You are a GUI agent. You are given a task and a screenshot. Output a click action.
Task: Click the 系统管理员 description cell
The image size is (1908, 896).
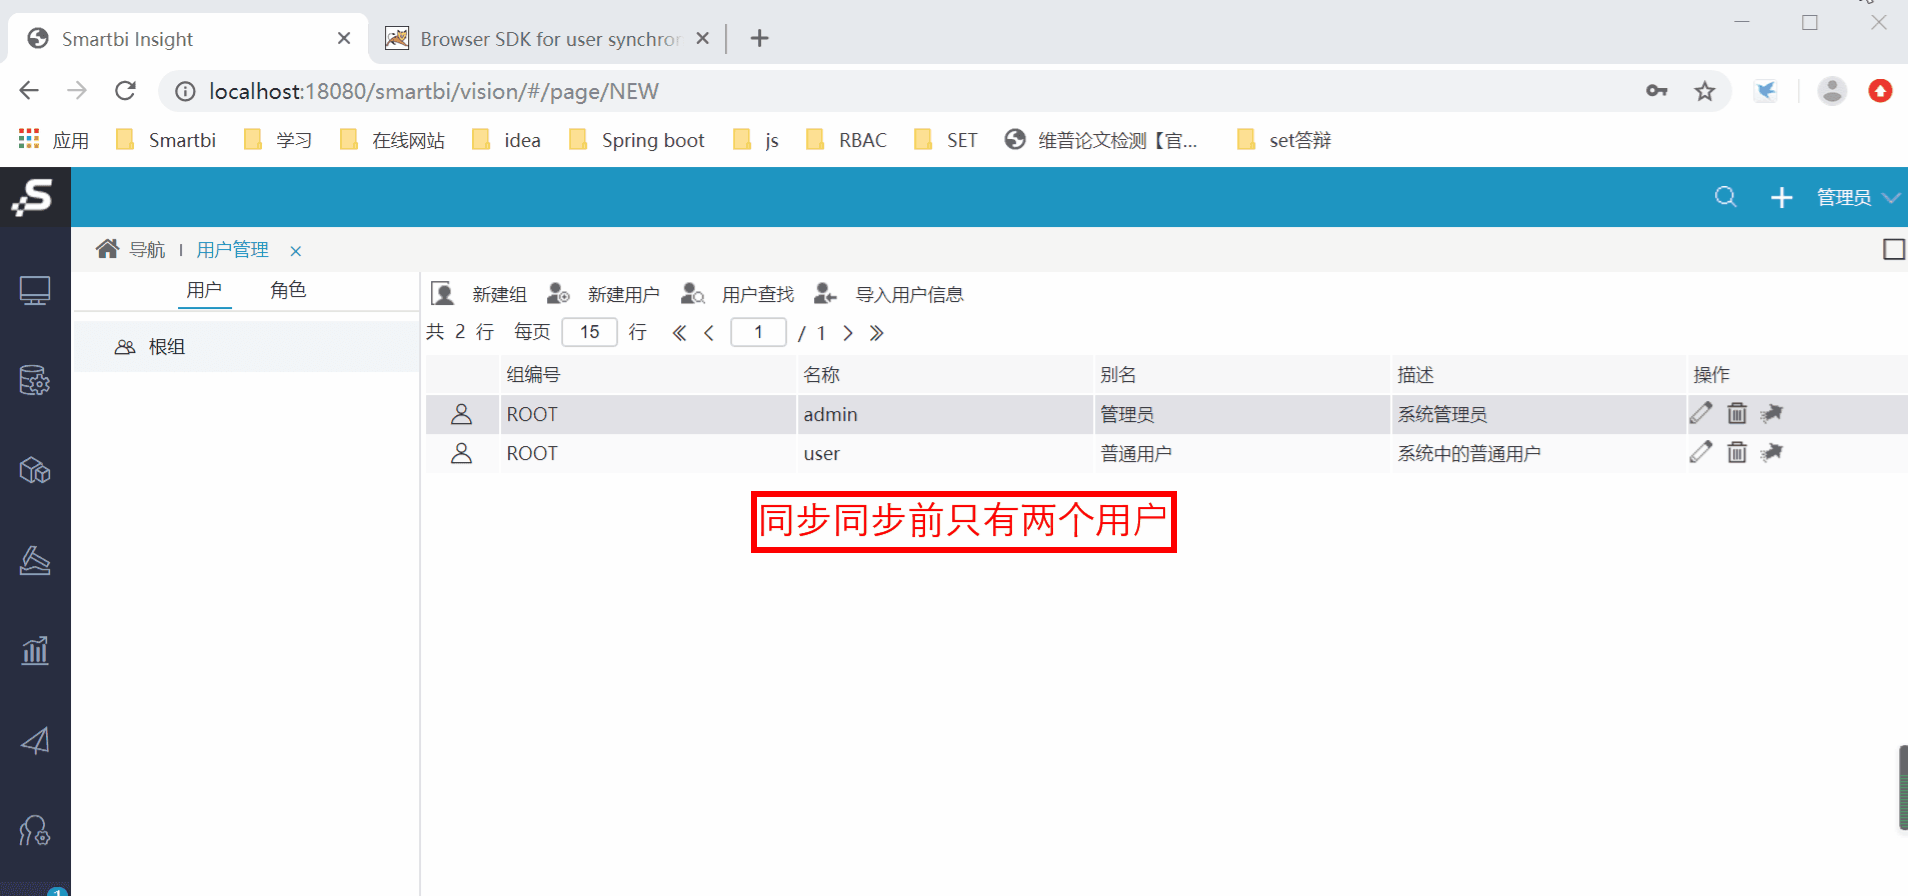1538,414
